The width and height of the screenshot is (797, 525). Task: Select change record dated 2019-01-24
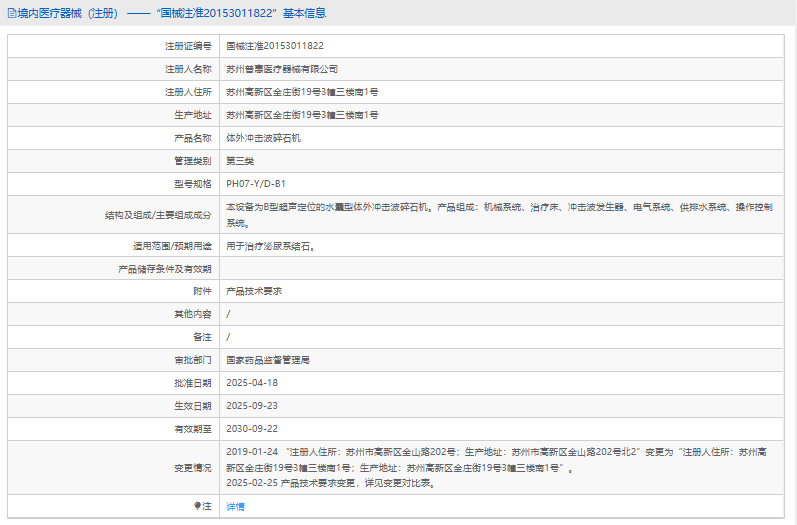pos(497,459)
